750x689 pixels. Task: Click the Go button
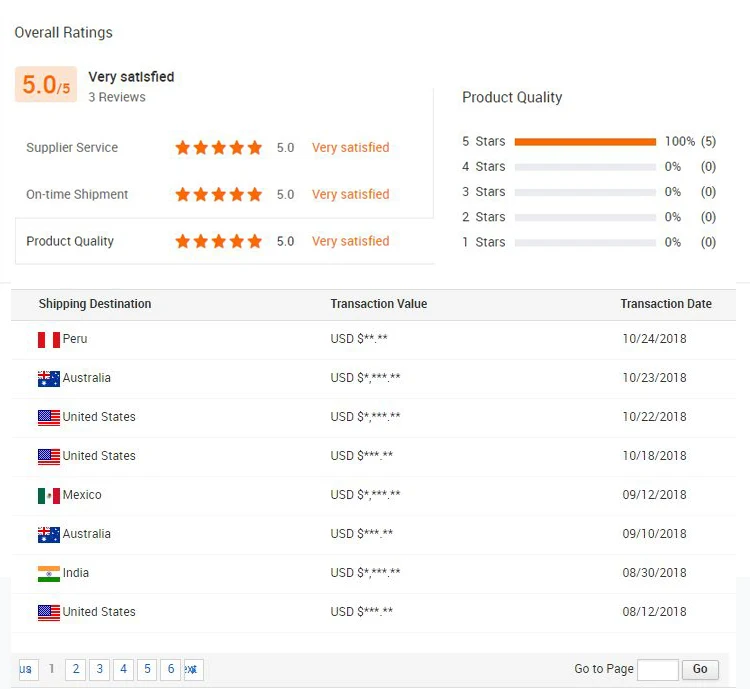(x=700, y=669)
